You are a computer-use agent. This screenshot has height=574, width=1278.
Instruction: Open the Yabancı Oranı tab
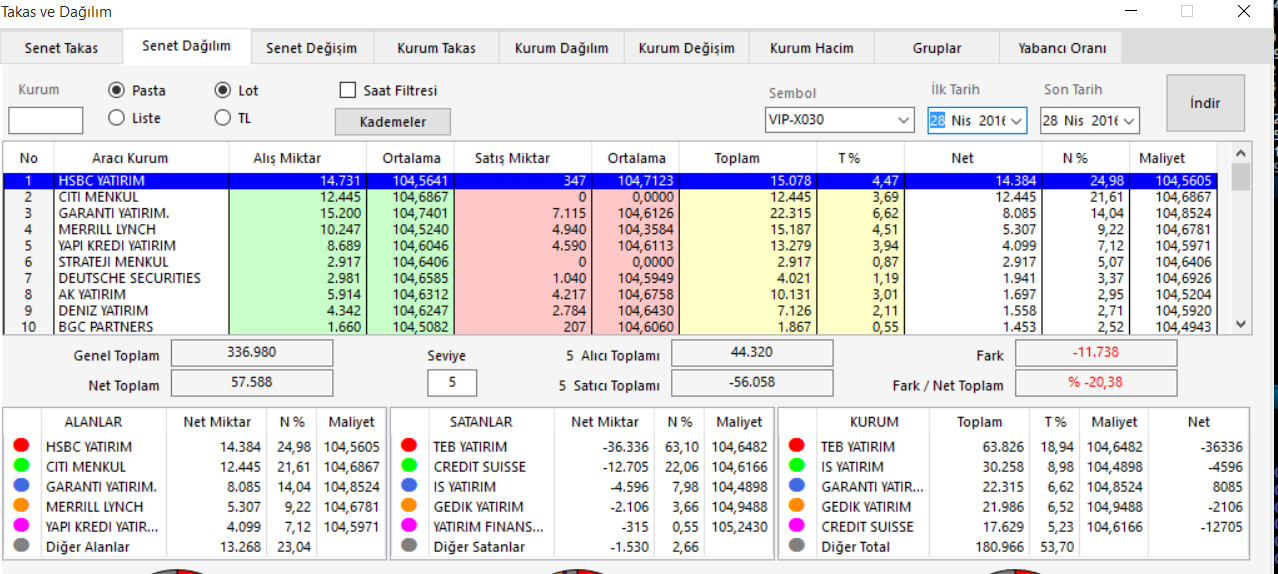click(x=1061, y=48)
